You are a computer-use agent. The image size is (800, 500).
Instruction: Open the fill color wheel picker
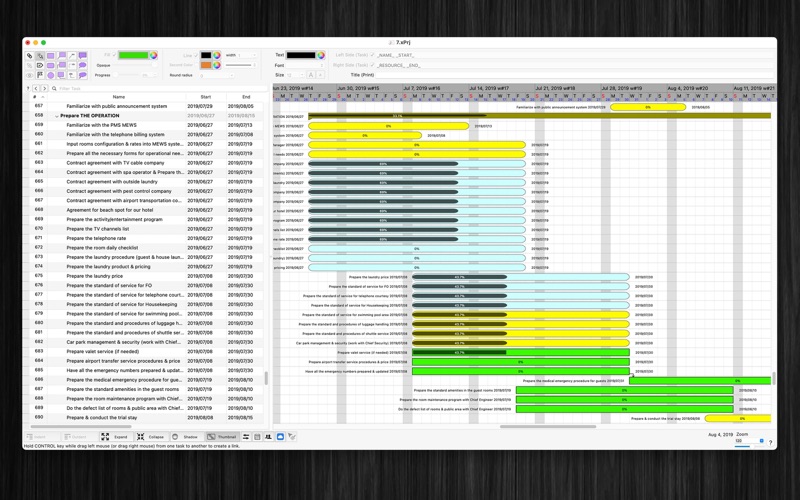[x=153, y=55]
